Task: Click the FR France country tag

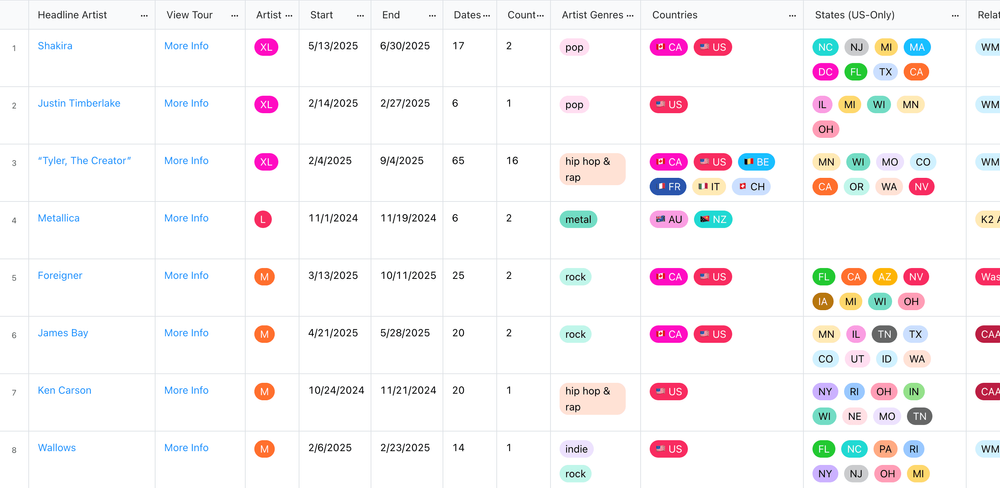Action: (x=668, y=187)
